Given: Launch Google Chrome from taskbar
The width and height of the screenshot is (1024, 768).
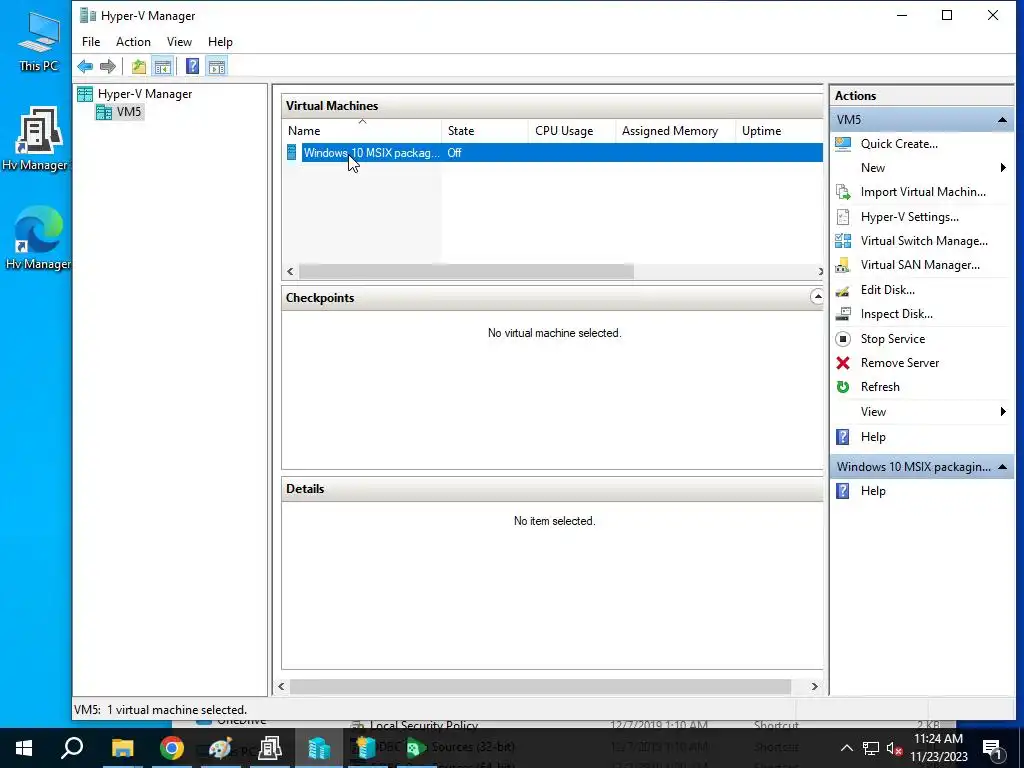Looking at the screenshot, I should [x=172, y=748].
